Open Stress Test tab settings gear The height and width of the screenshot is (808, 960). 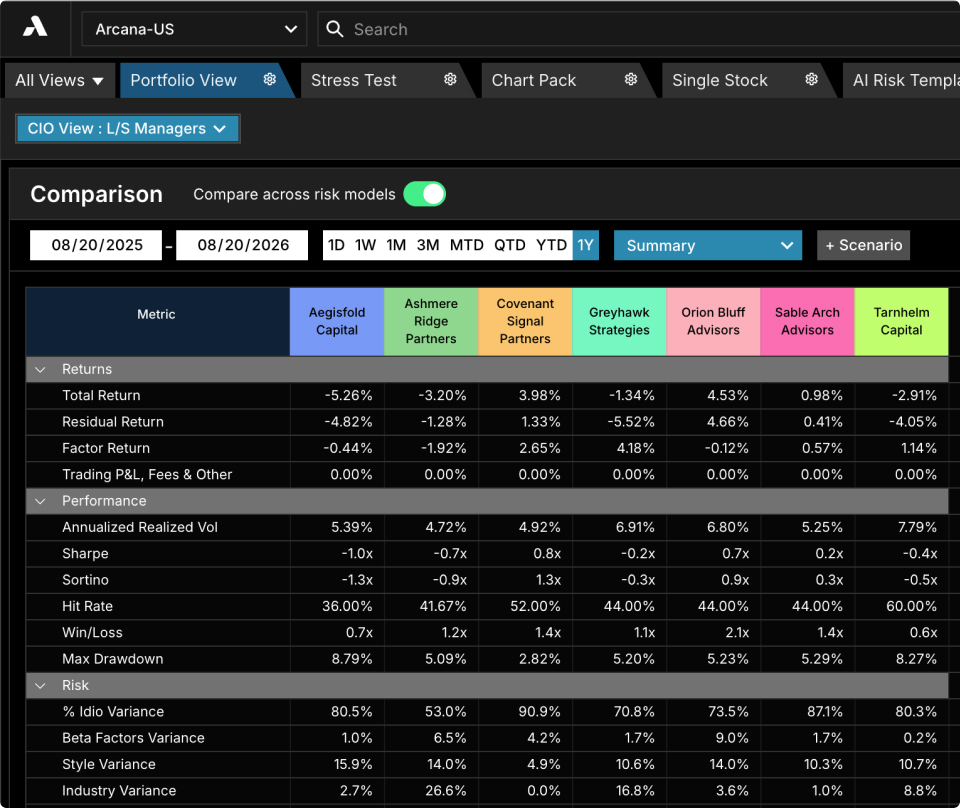[x=450, y=80]
